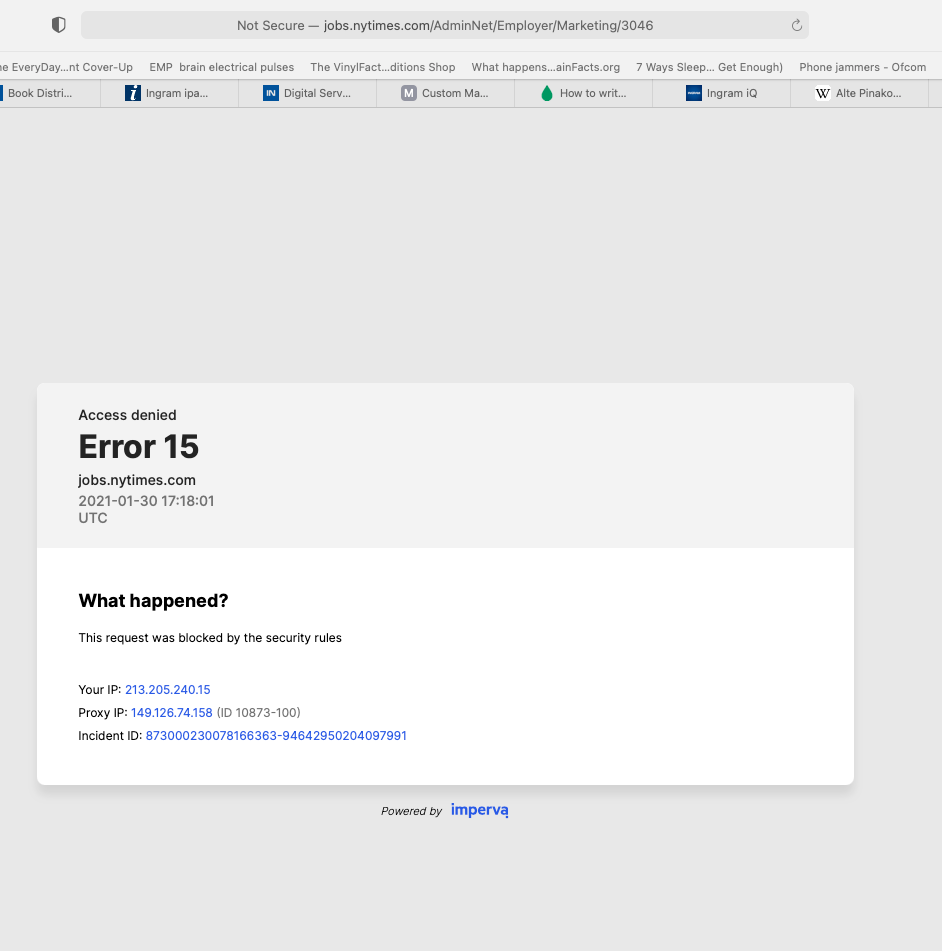This screenshot has height=951, width=942.
Task: Switch to the 'Book Distri...' tab
Action: coord(50,93)
